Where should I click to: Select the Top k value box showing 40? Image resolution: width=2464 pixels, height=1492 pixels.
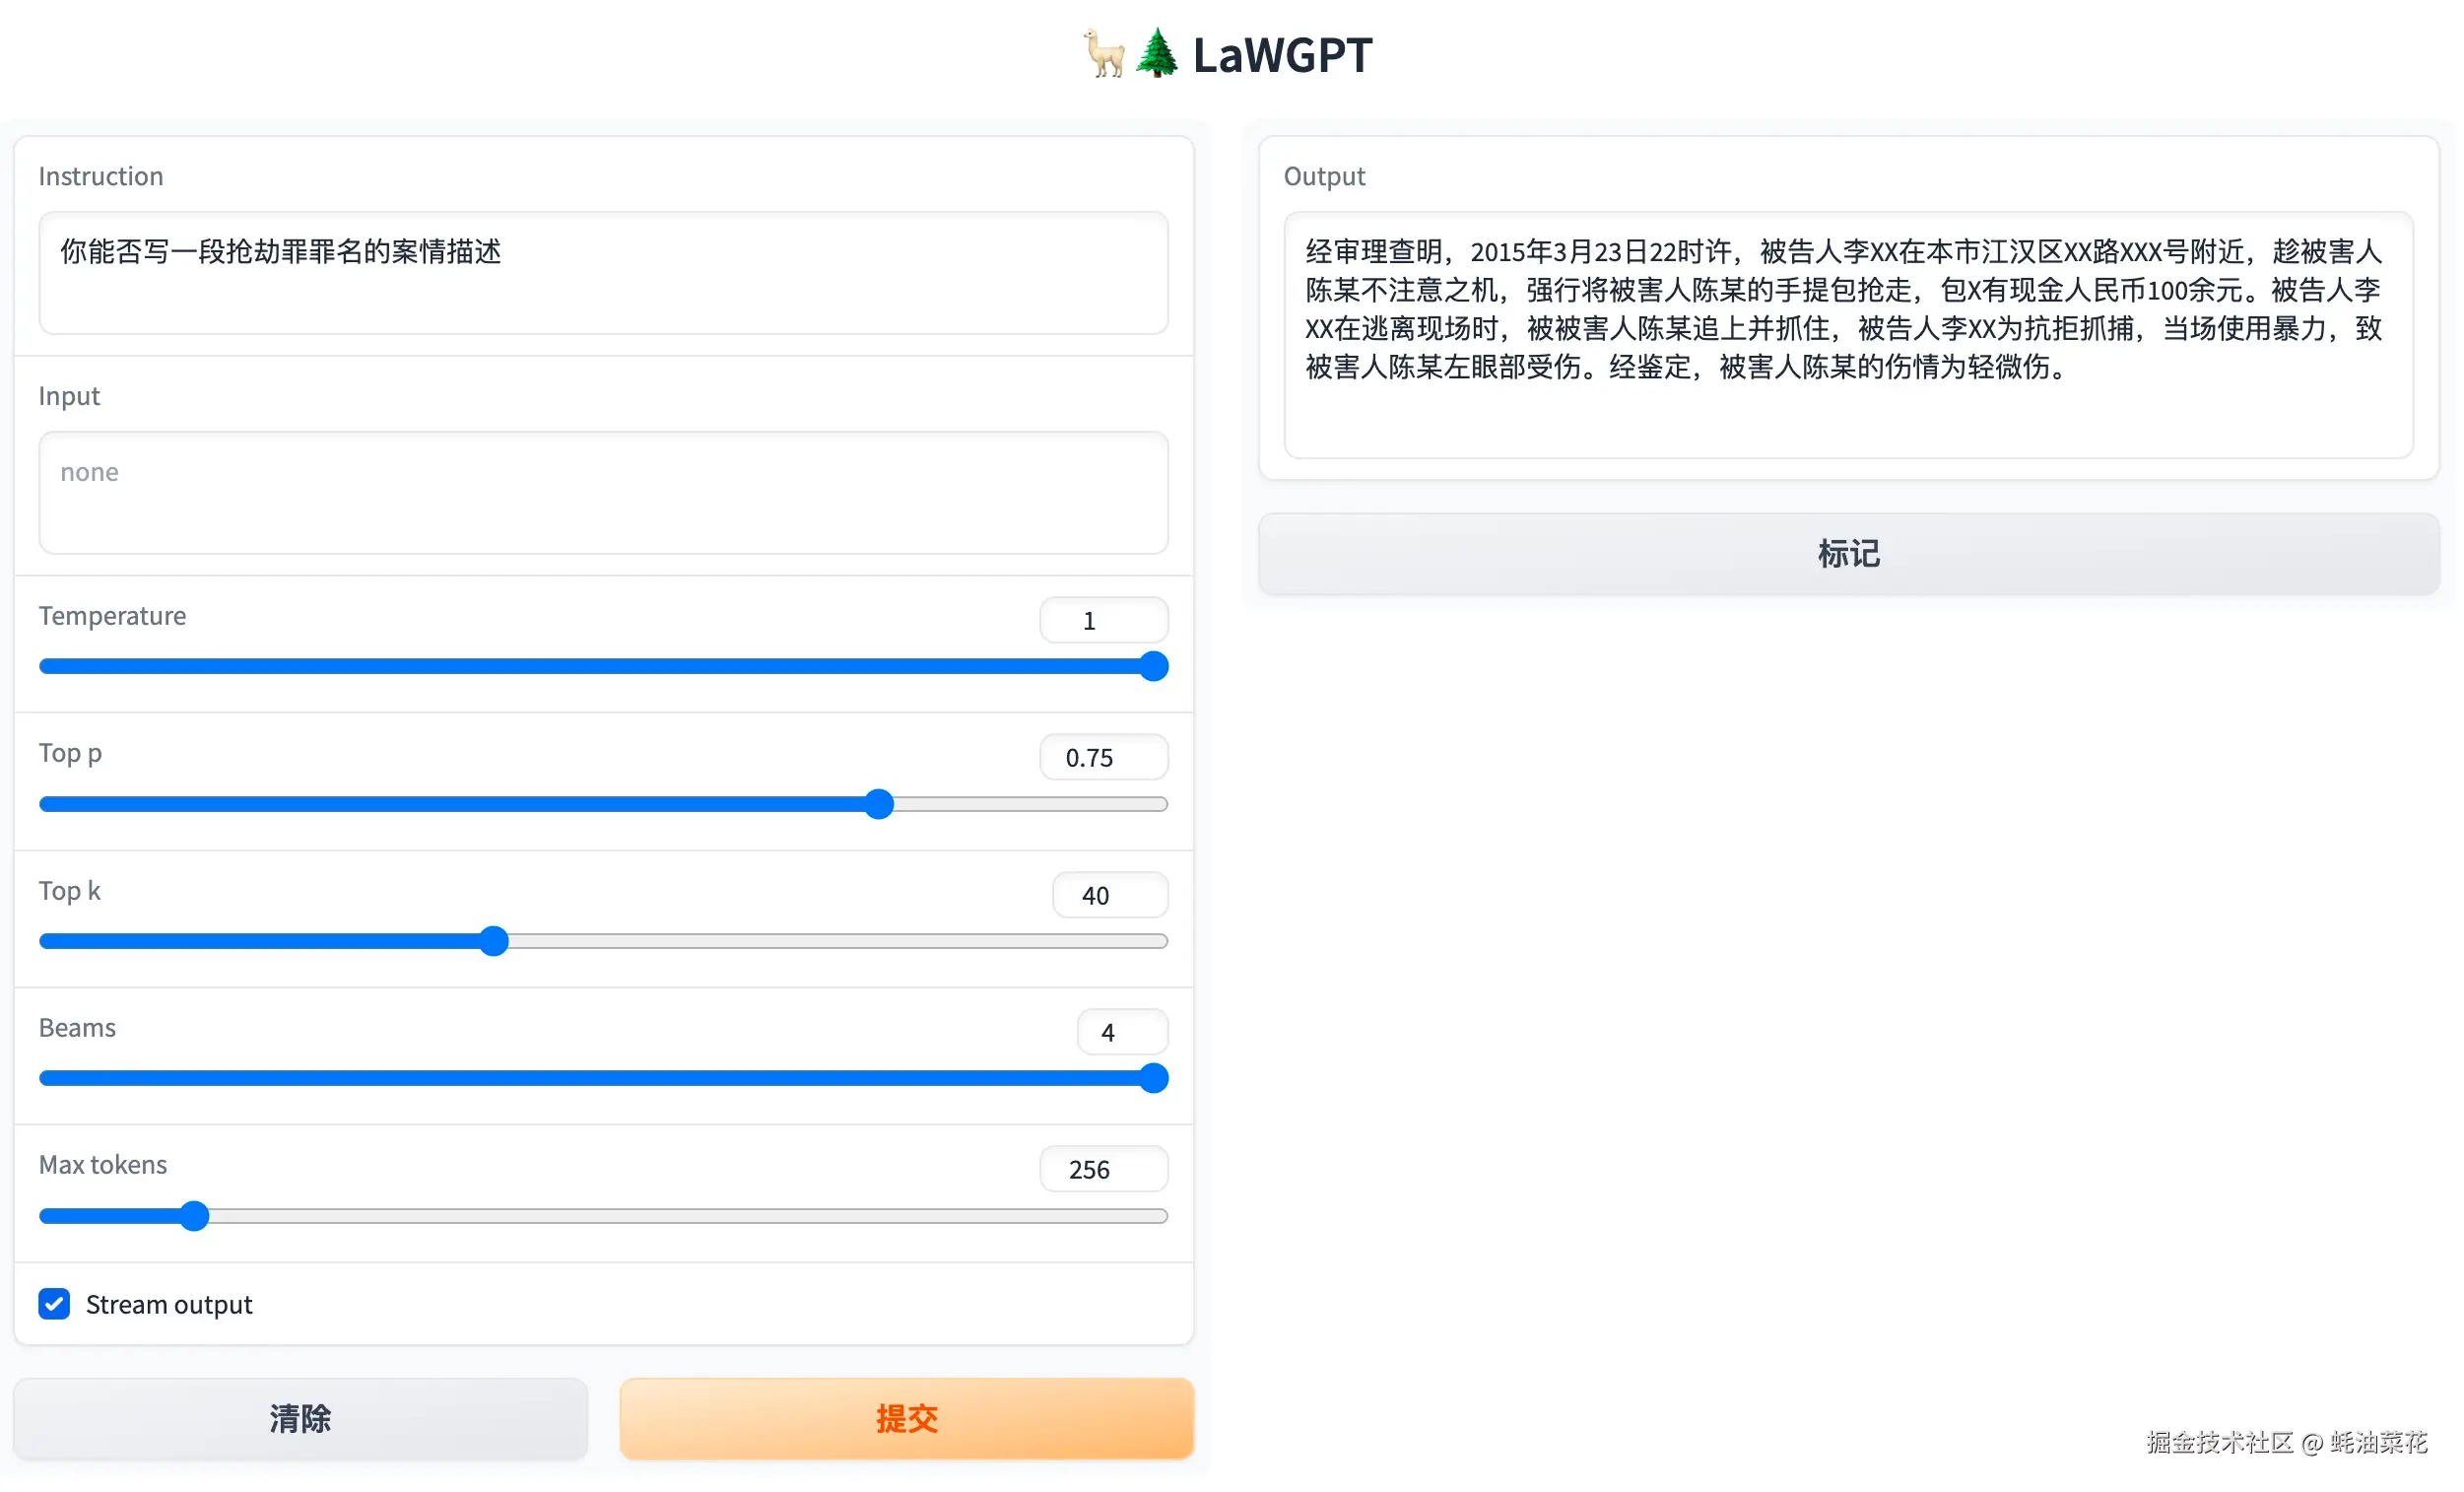1109,895
